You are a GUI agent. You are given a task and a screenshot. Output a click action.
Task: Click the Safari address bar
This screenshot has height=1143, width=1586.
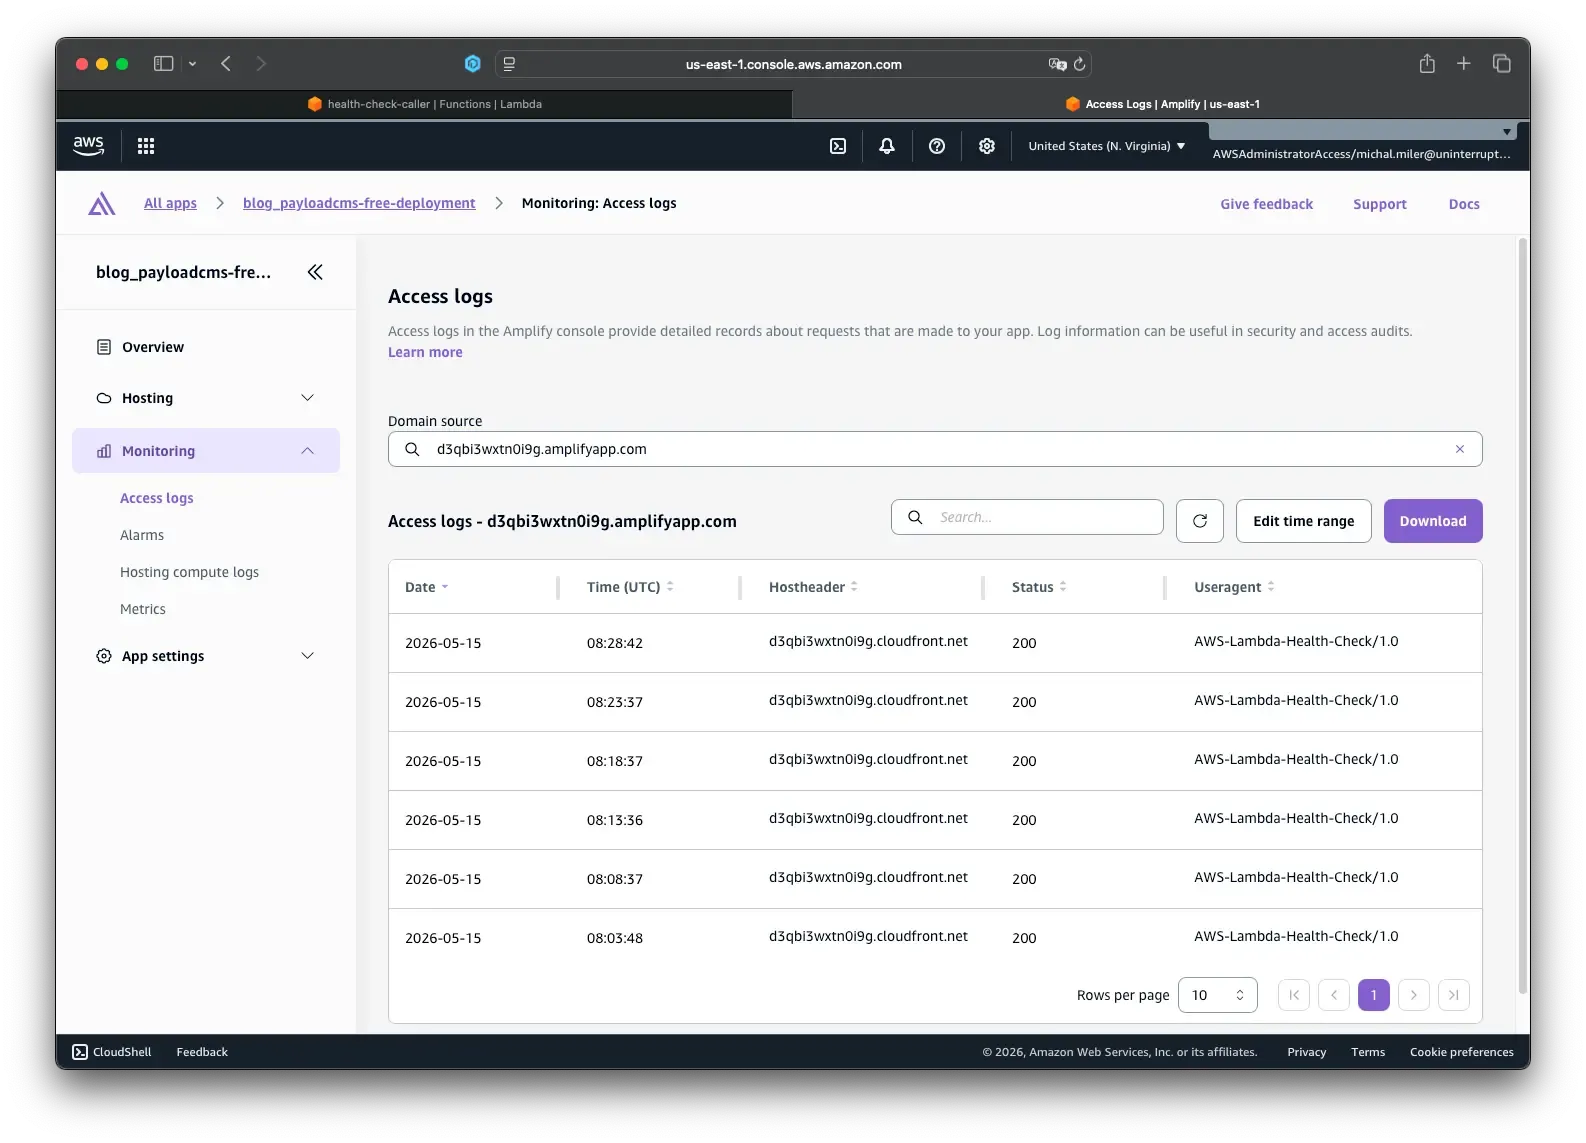pyautogui.click(x=793, y=64)
